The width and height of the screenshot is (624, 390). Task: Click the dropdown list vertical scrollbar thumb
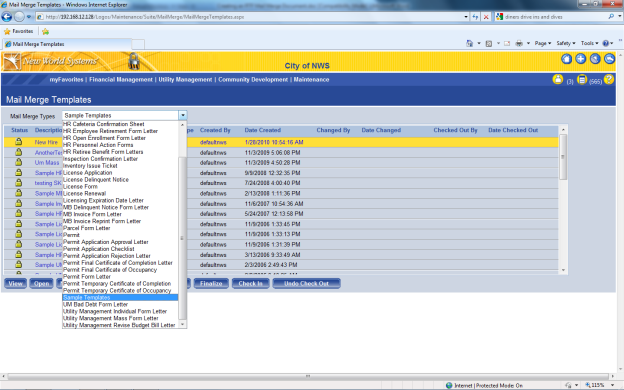tap(182, 238)
